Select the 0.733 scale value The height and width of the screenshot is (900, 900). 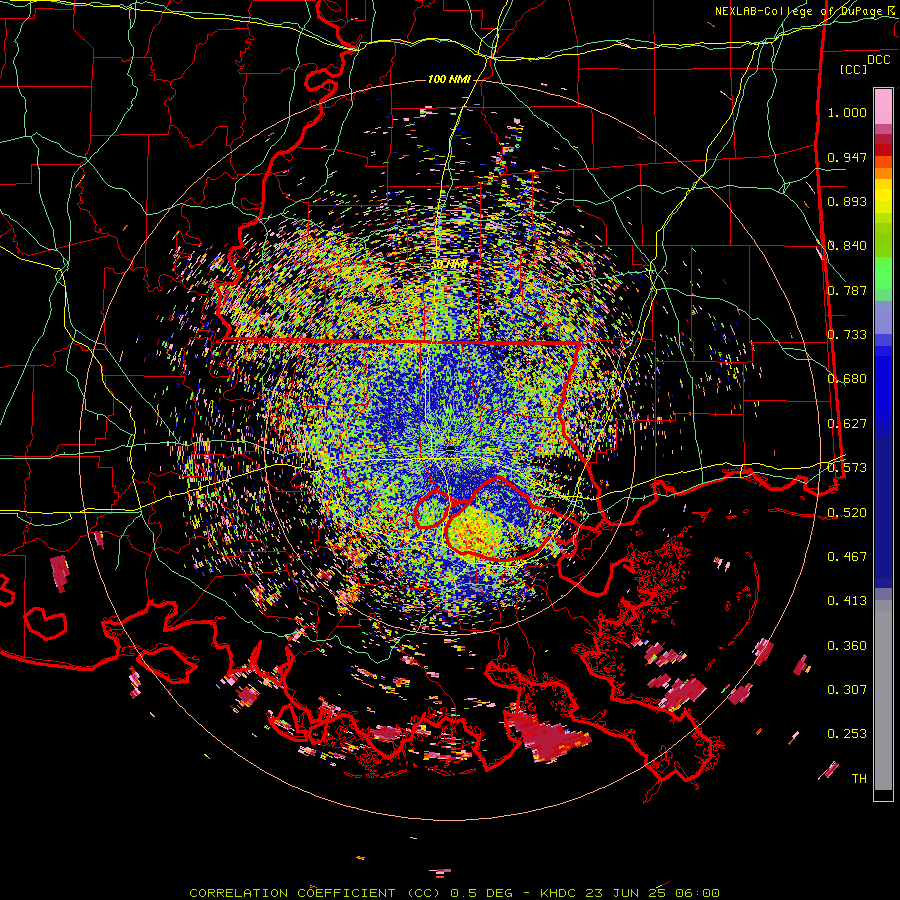pos(847,335)
